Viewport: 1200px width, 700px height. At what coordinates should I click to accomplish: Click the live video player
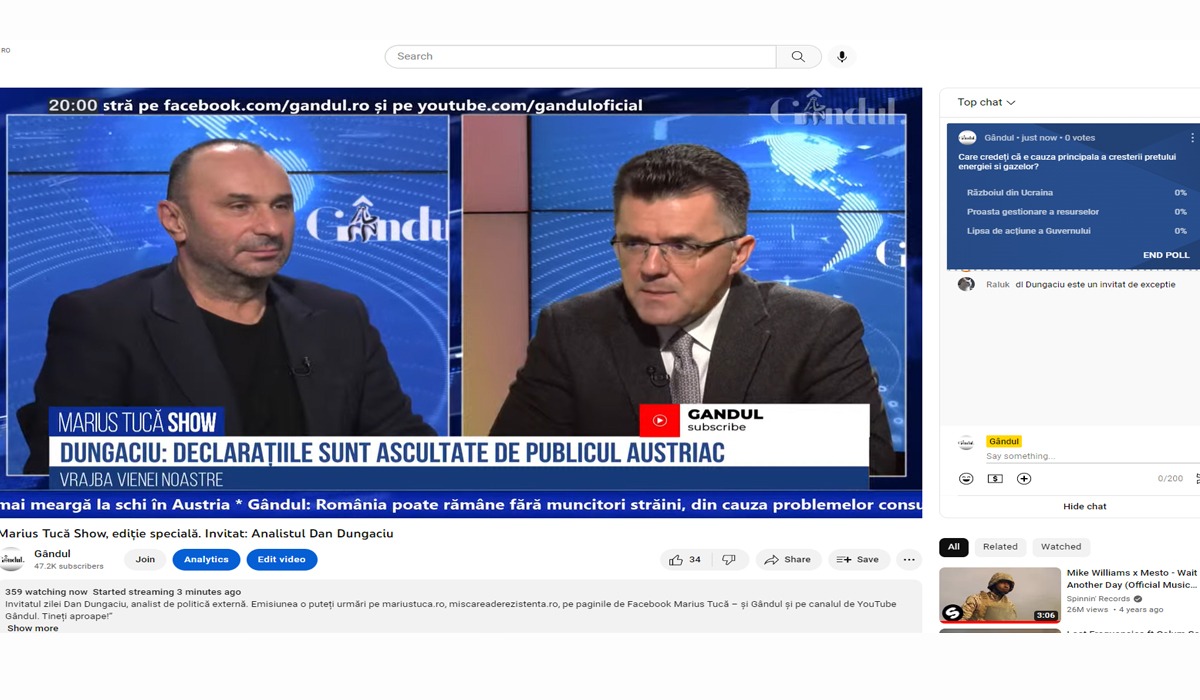461,303
